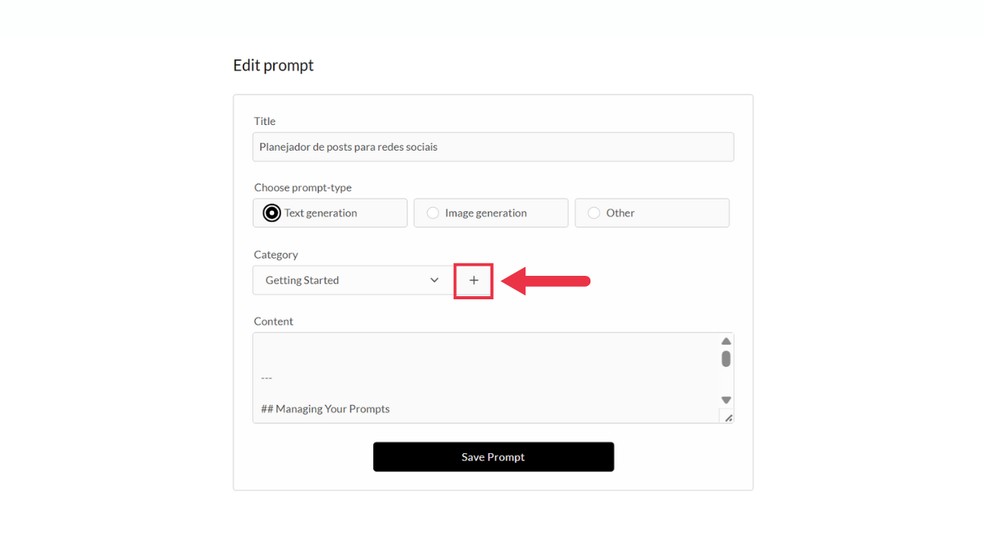984x547 pixels.
Task: Select the Text generation radio button
Action: tap(272, 213)
